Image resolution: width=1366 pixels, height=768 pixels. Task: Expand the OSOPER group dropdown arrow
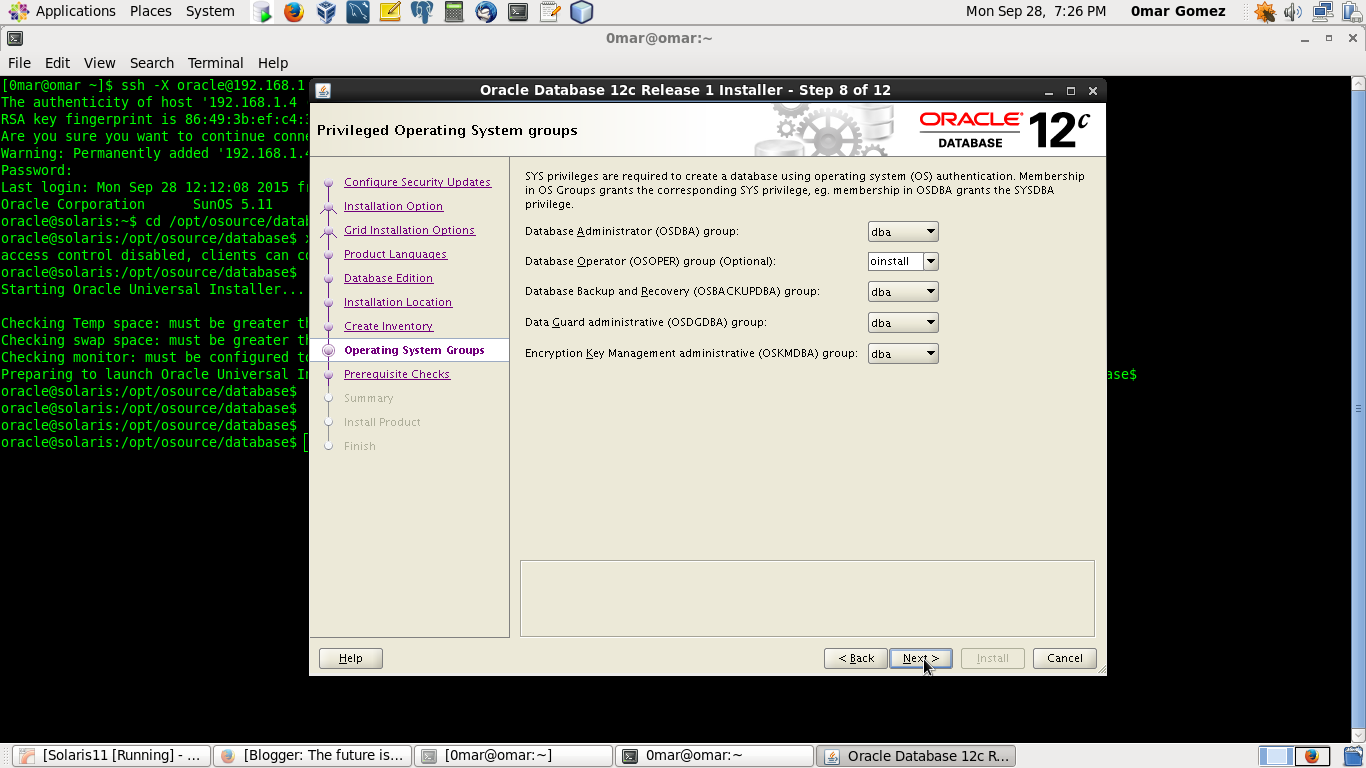tap(930, 261)
